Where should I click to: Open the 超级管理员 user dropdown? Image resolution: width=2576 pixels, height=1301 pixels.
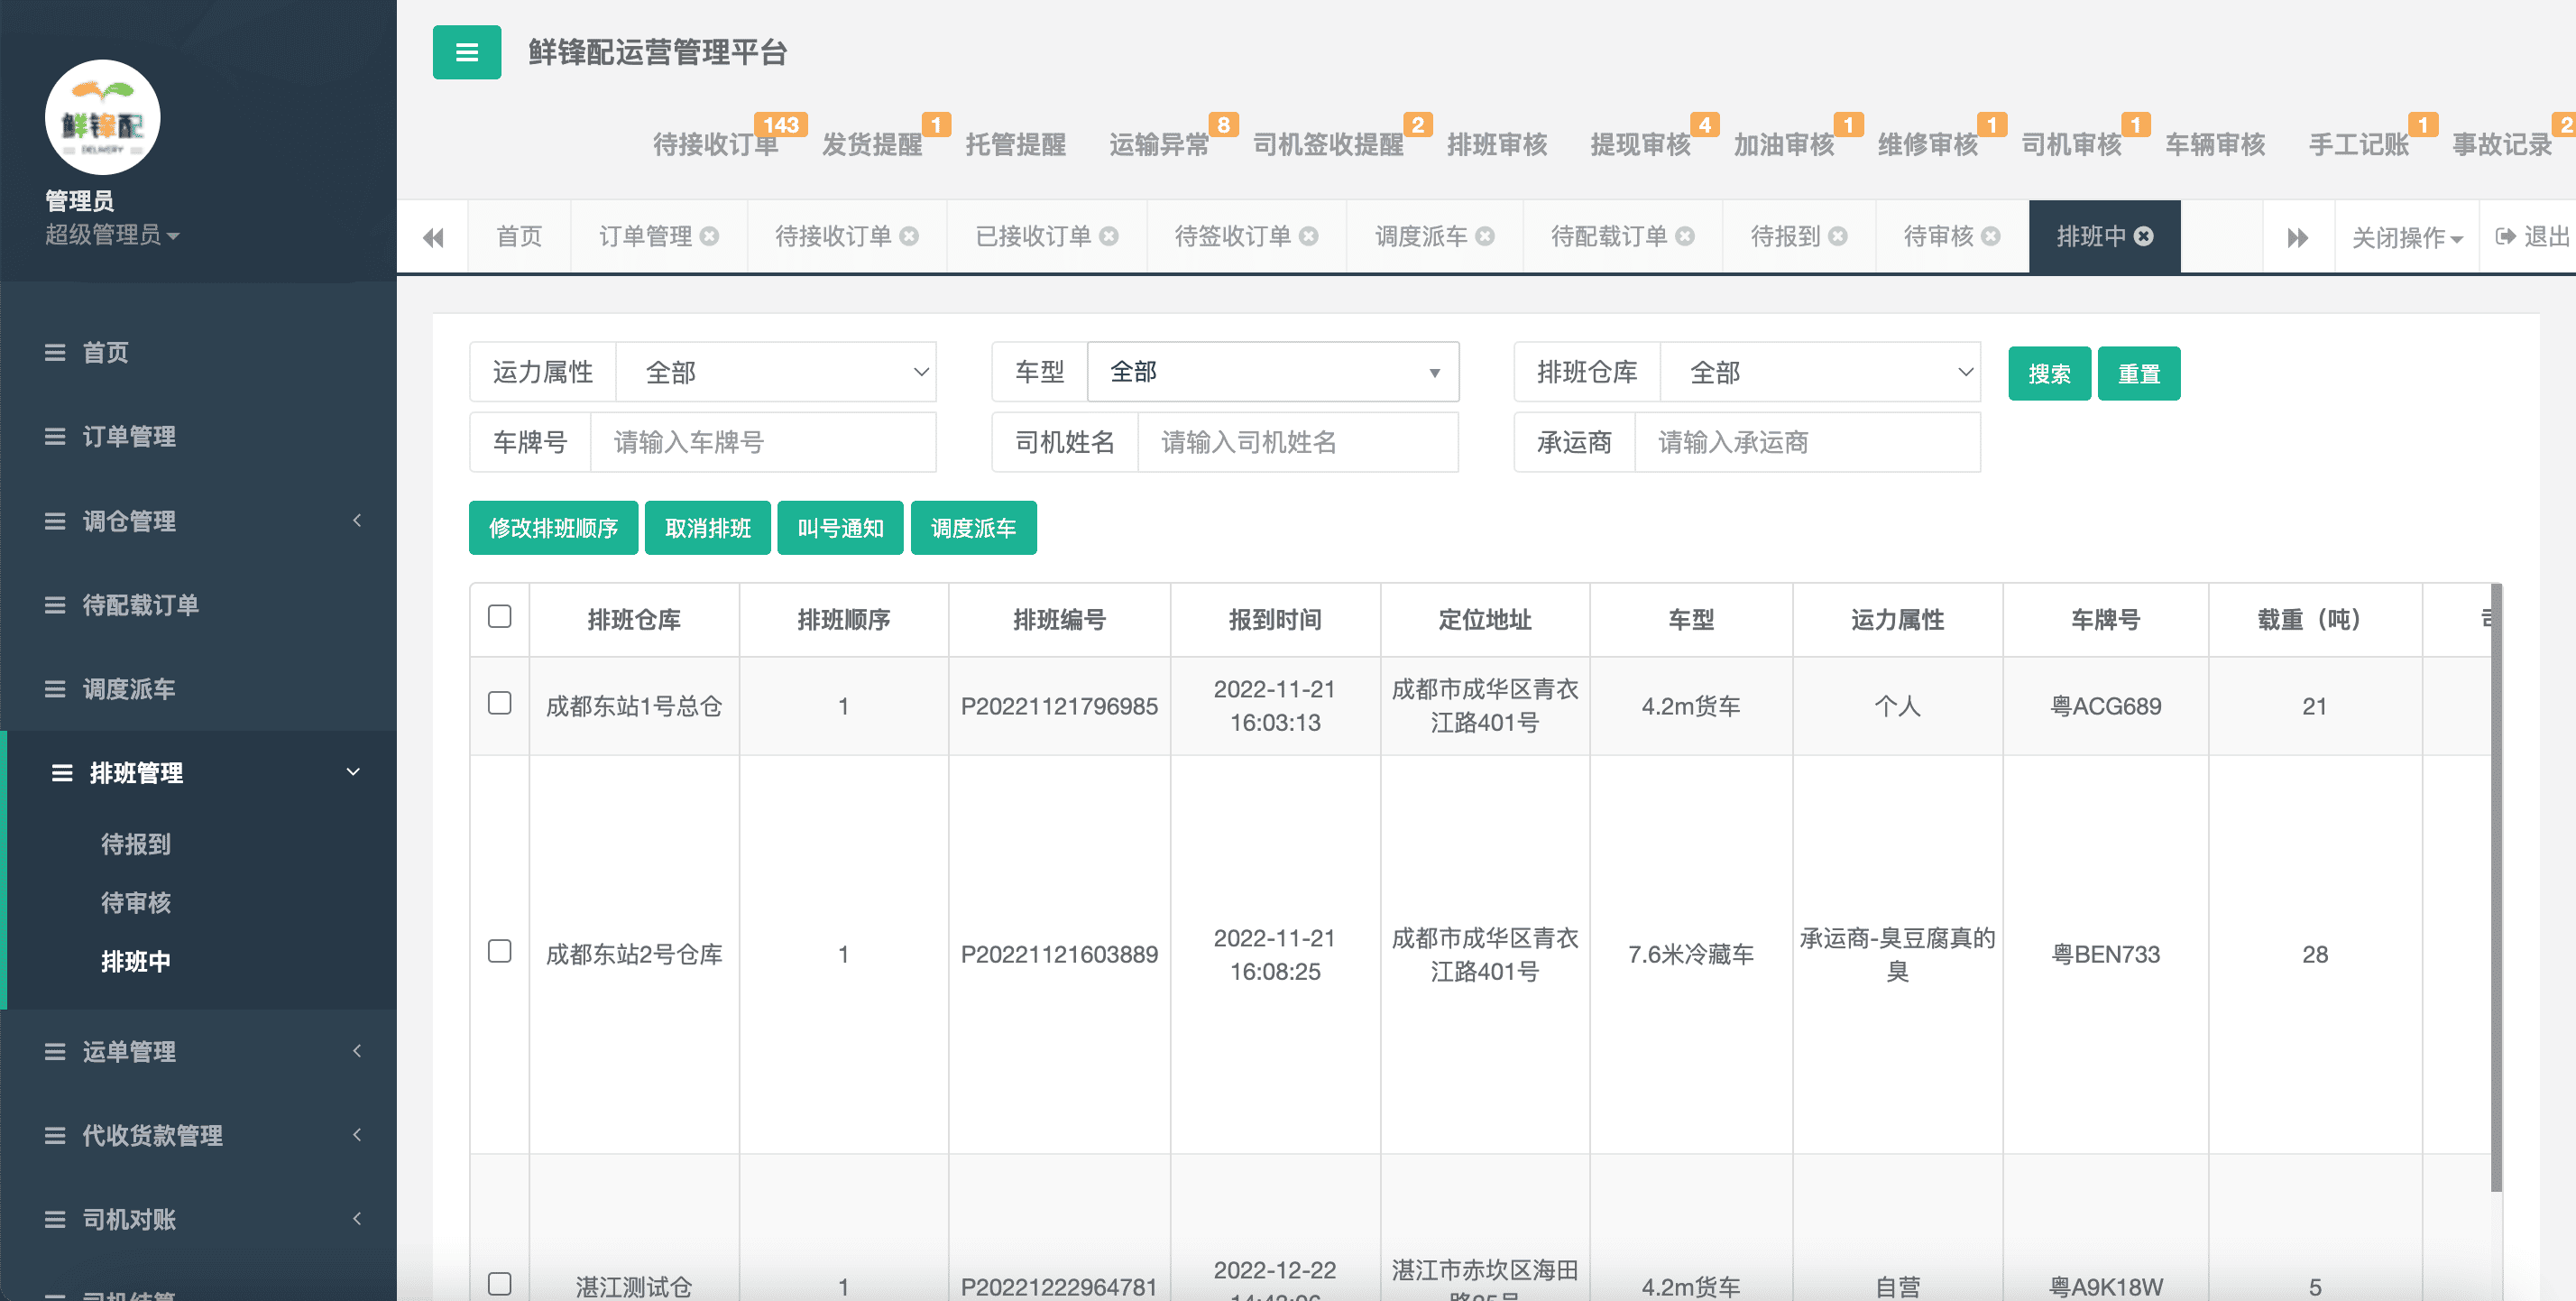point(112,235)
